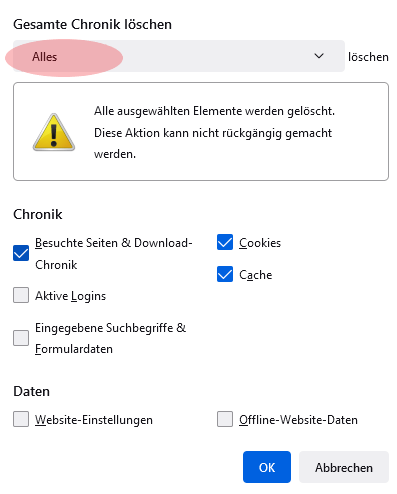Click the Cookies label text
This screenshot has height=494, width=397.
point(260,243)
